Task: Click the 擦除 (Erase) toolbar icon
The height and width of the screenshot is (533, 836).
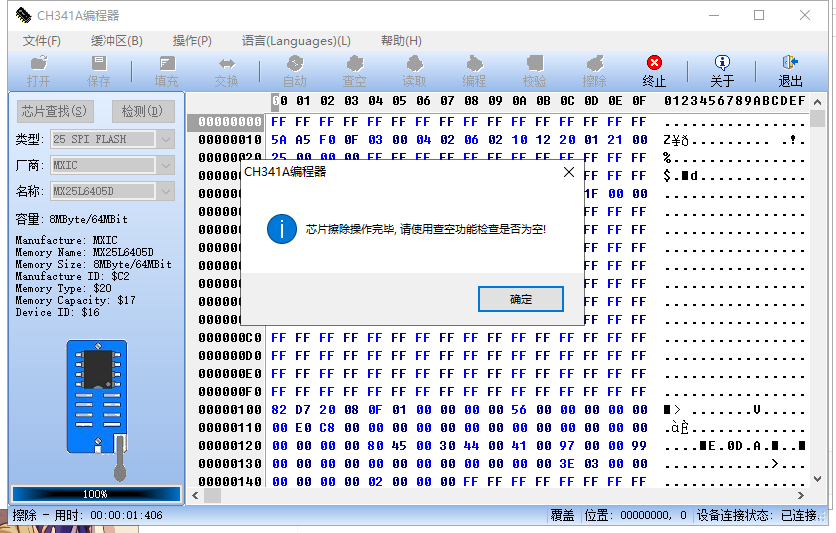Action: (x=594, y=71)
